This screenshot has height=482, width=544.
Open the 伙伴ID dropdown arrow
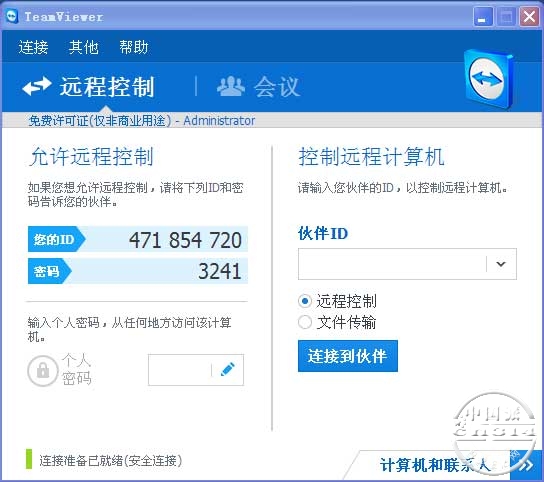(501, 264)
